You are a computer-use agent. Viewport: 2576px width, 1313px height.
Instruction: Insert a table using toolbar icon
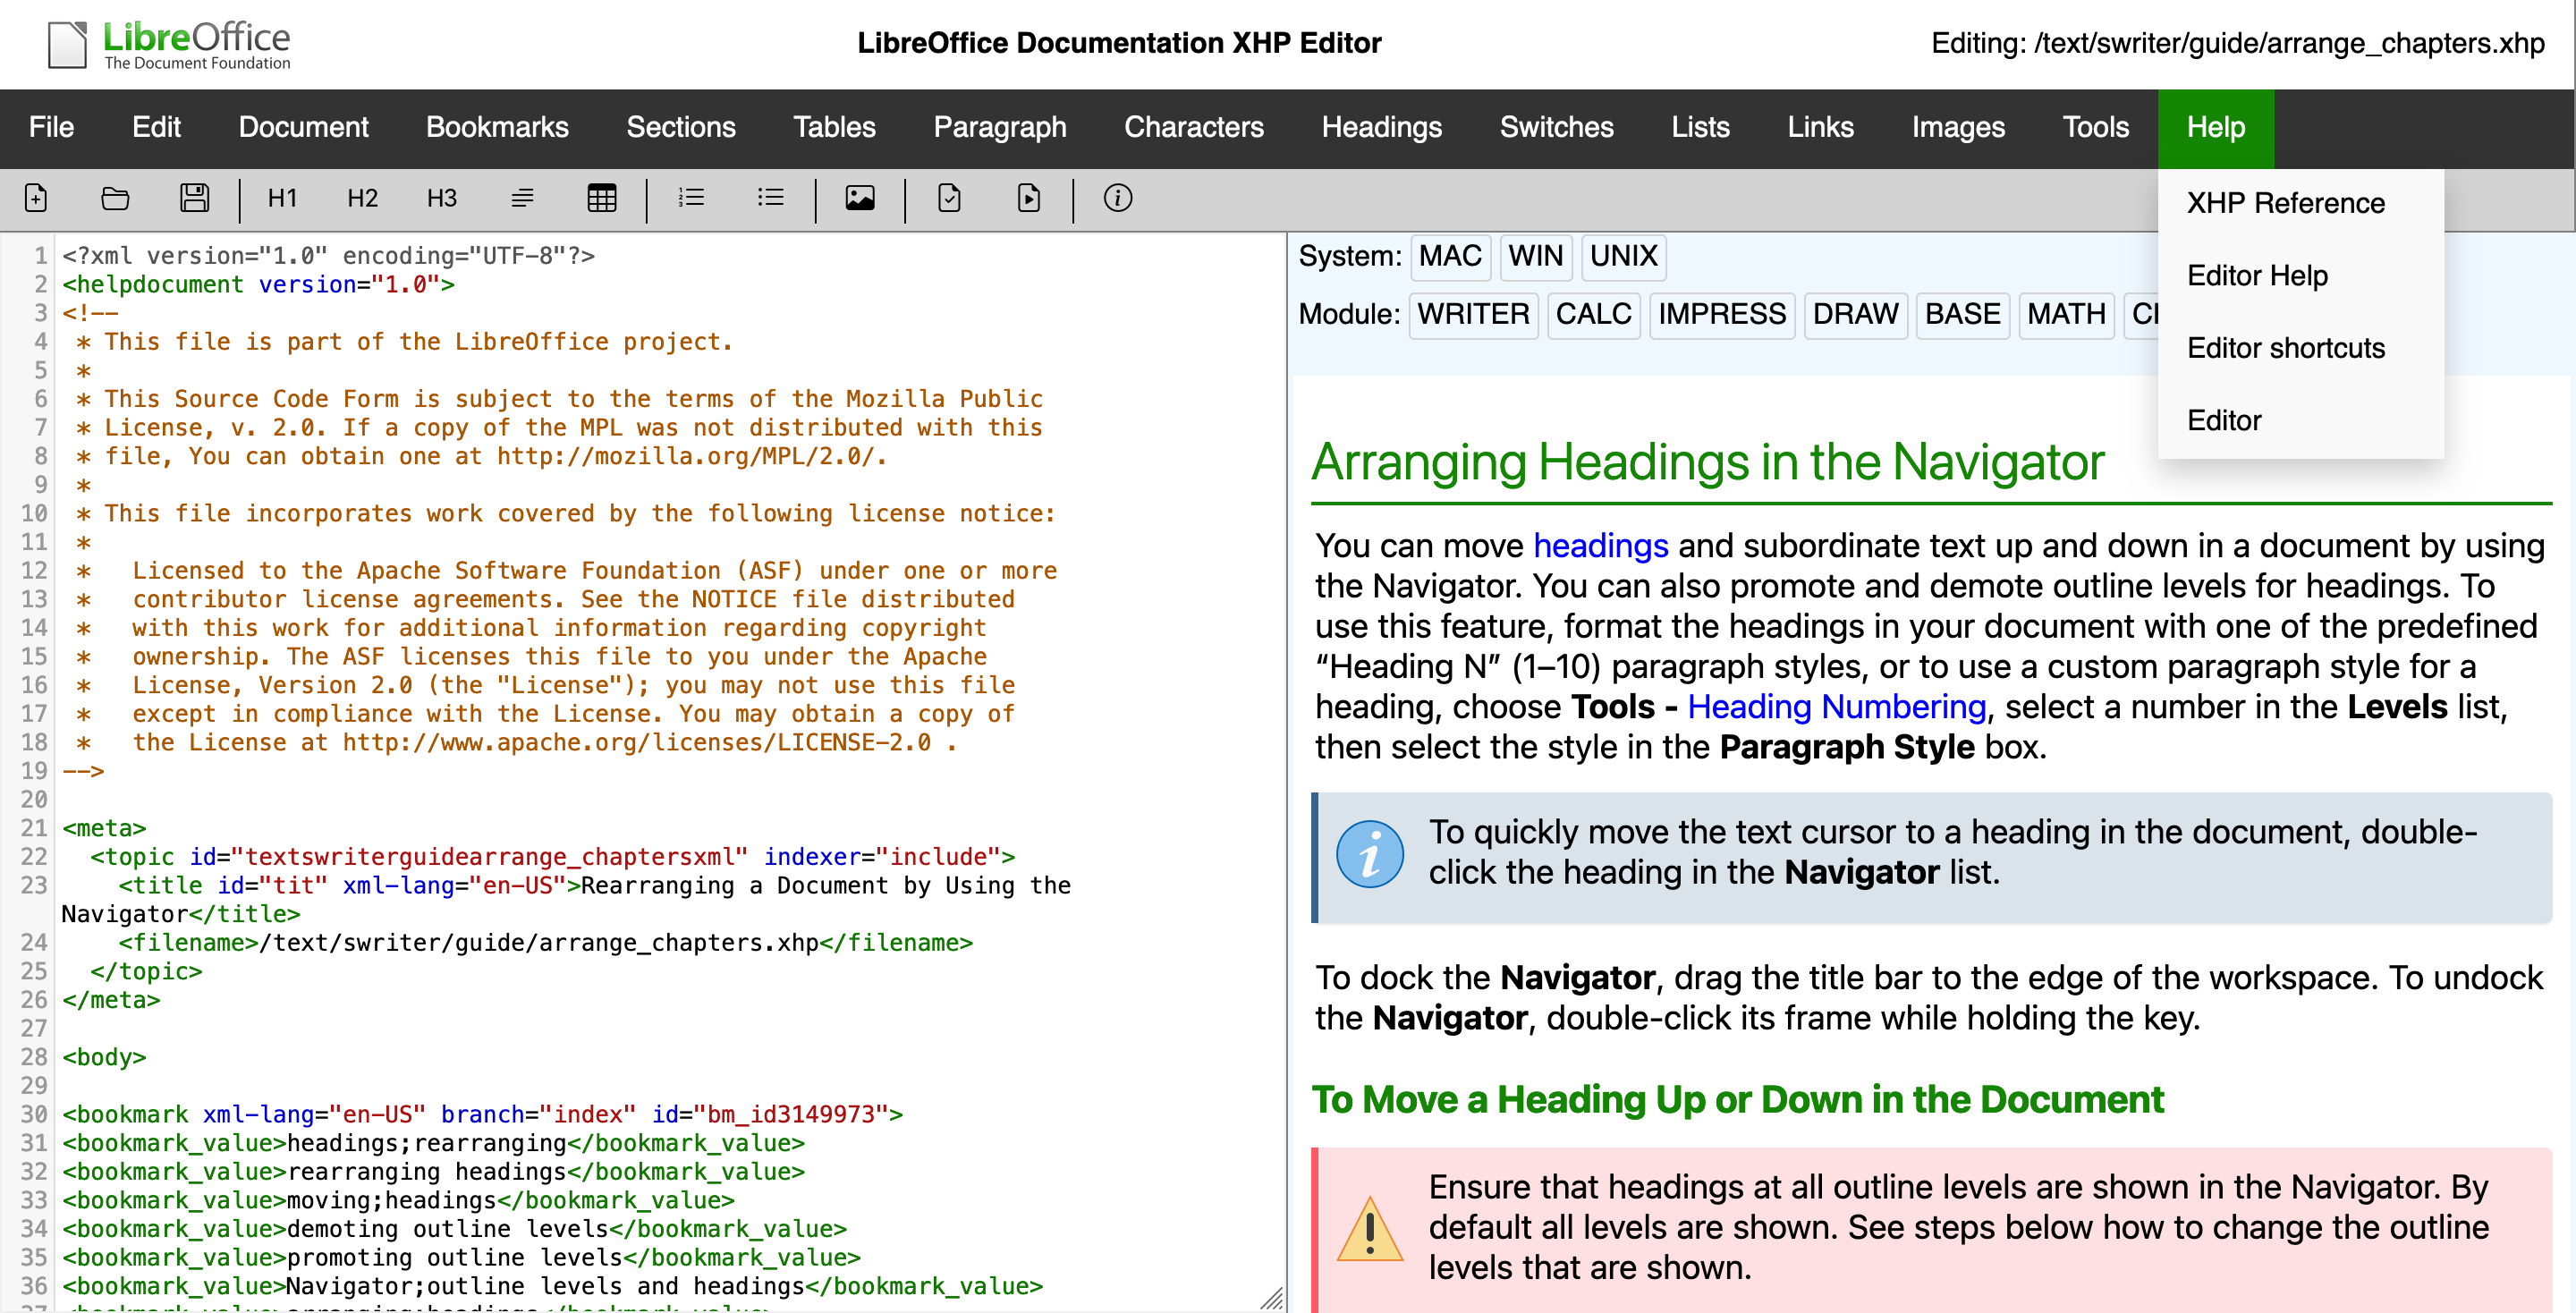click(x=601, y=198)
